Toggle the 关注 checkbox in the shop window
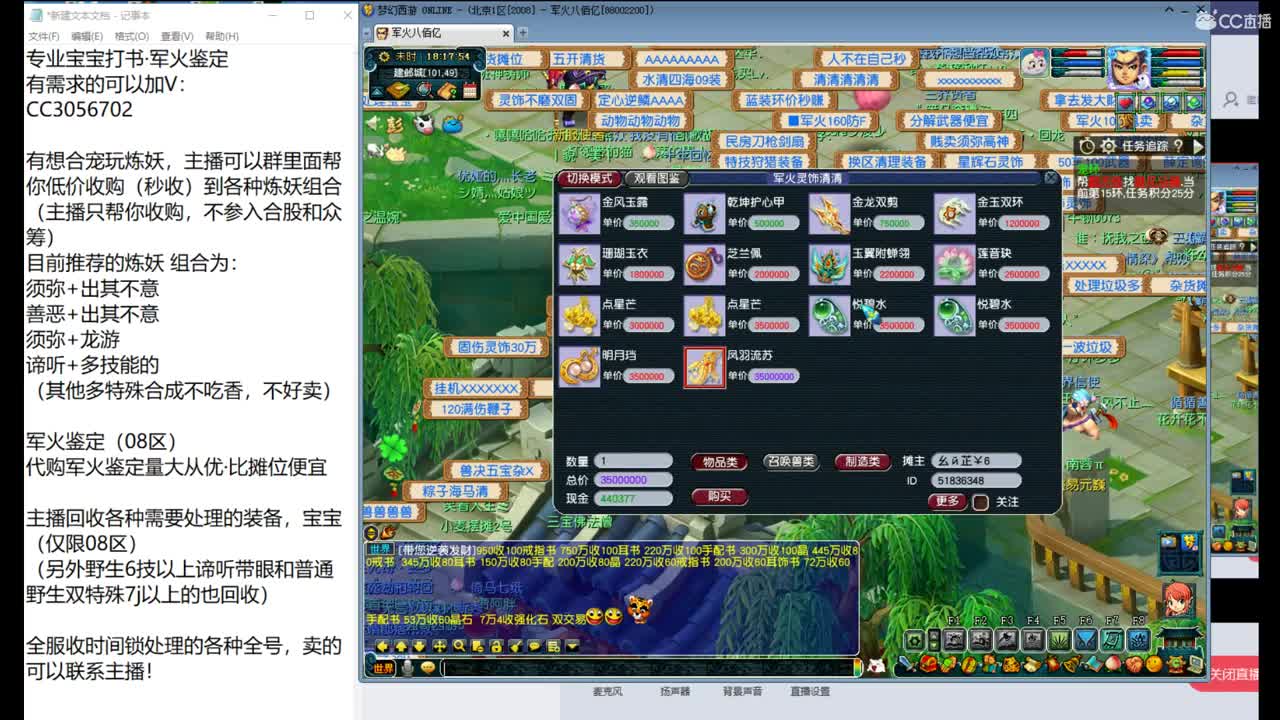Screen dimensions: 1280x720 point(981,503)
